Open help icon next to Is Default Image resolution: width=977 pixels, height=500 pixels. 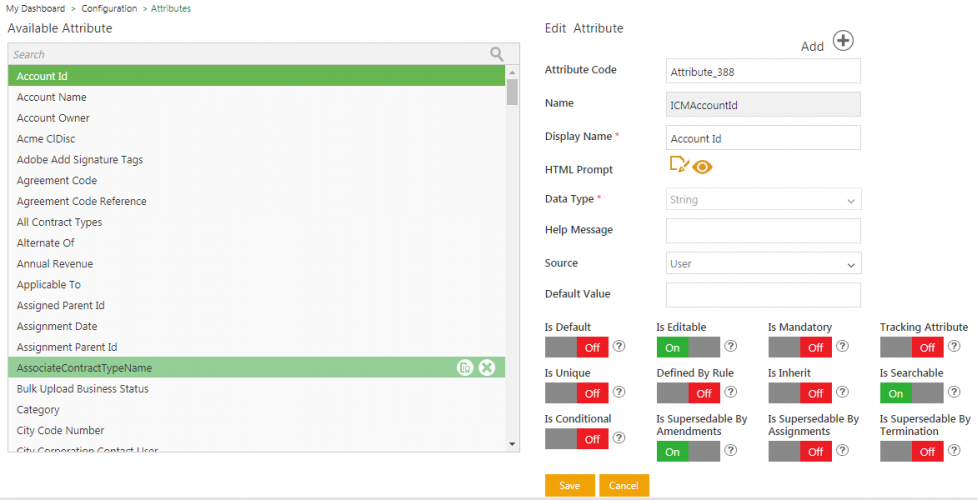coord(619,347)
